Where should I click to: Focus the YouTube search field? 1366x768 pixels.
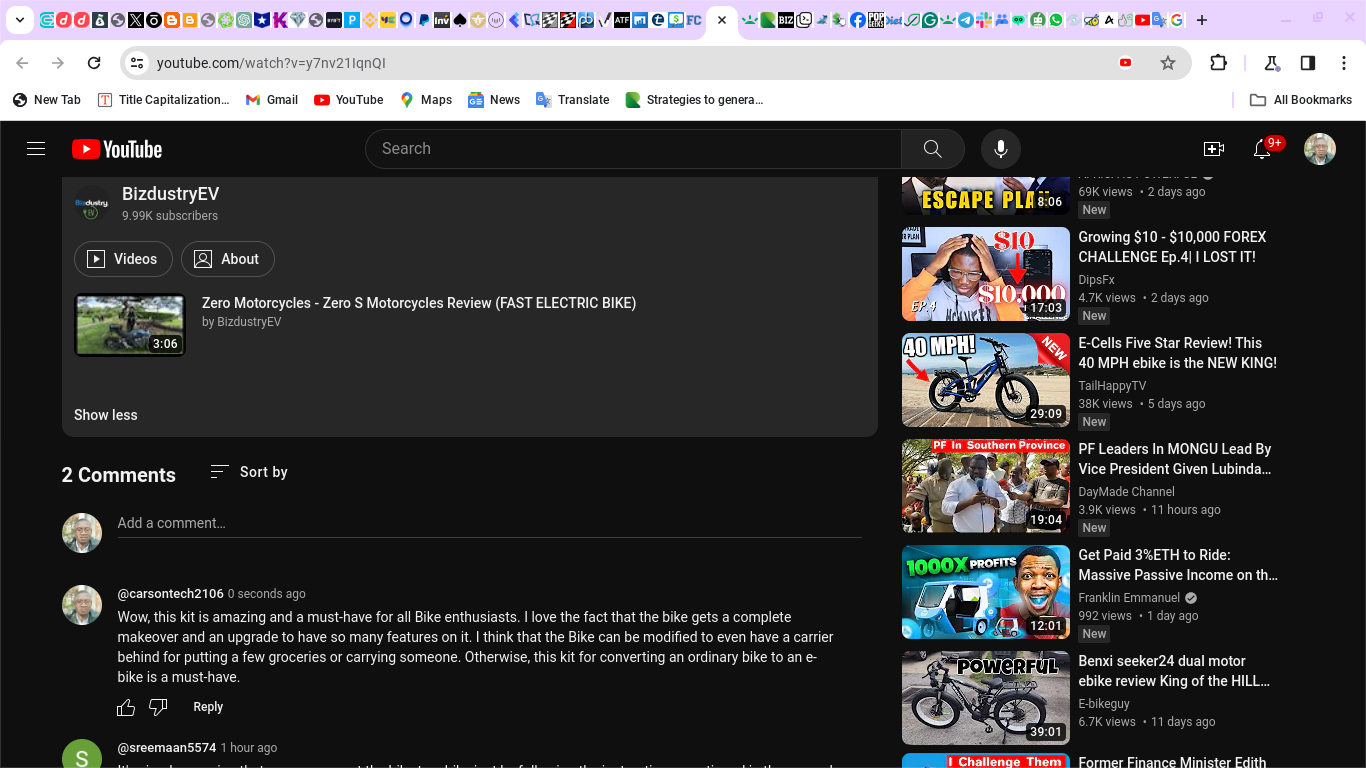(x=633, y=149)
